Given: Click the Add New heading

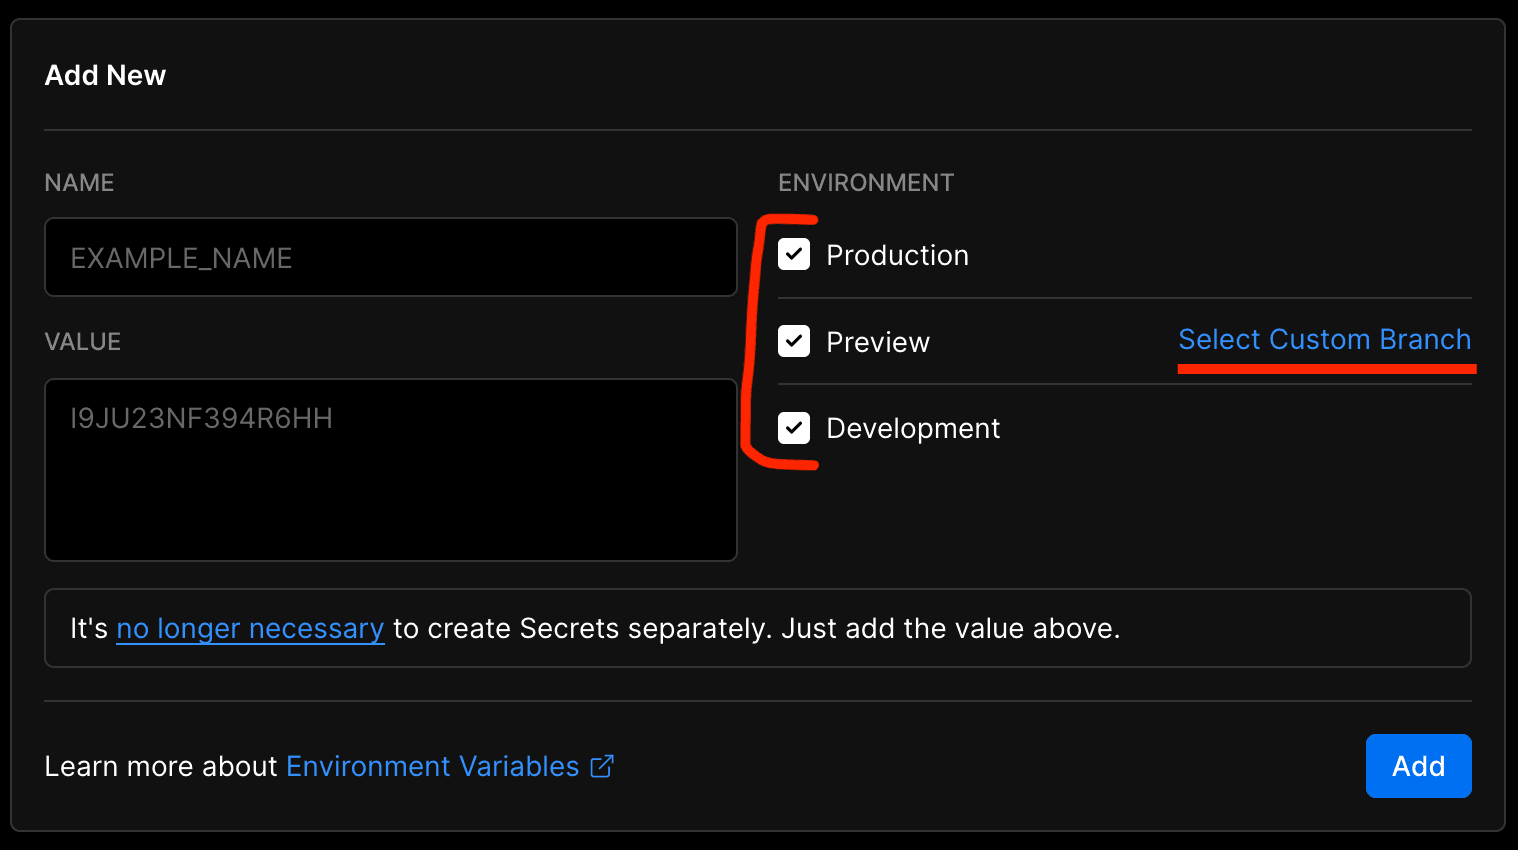Looking at the screenshot, I should tap(104, 74).
